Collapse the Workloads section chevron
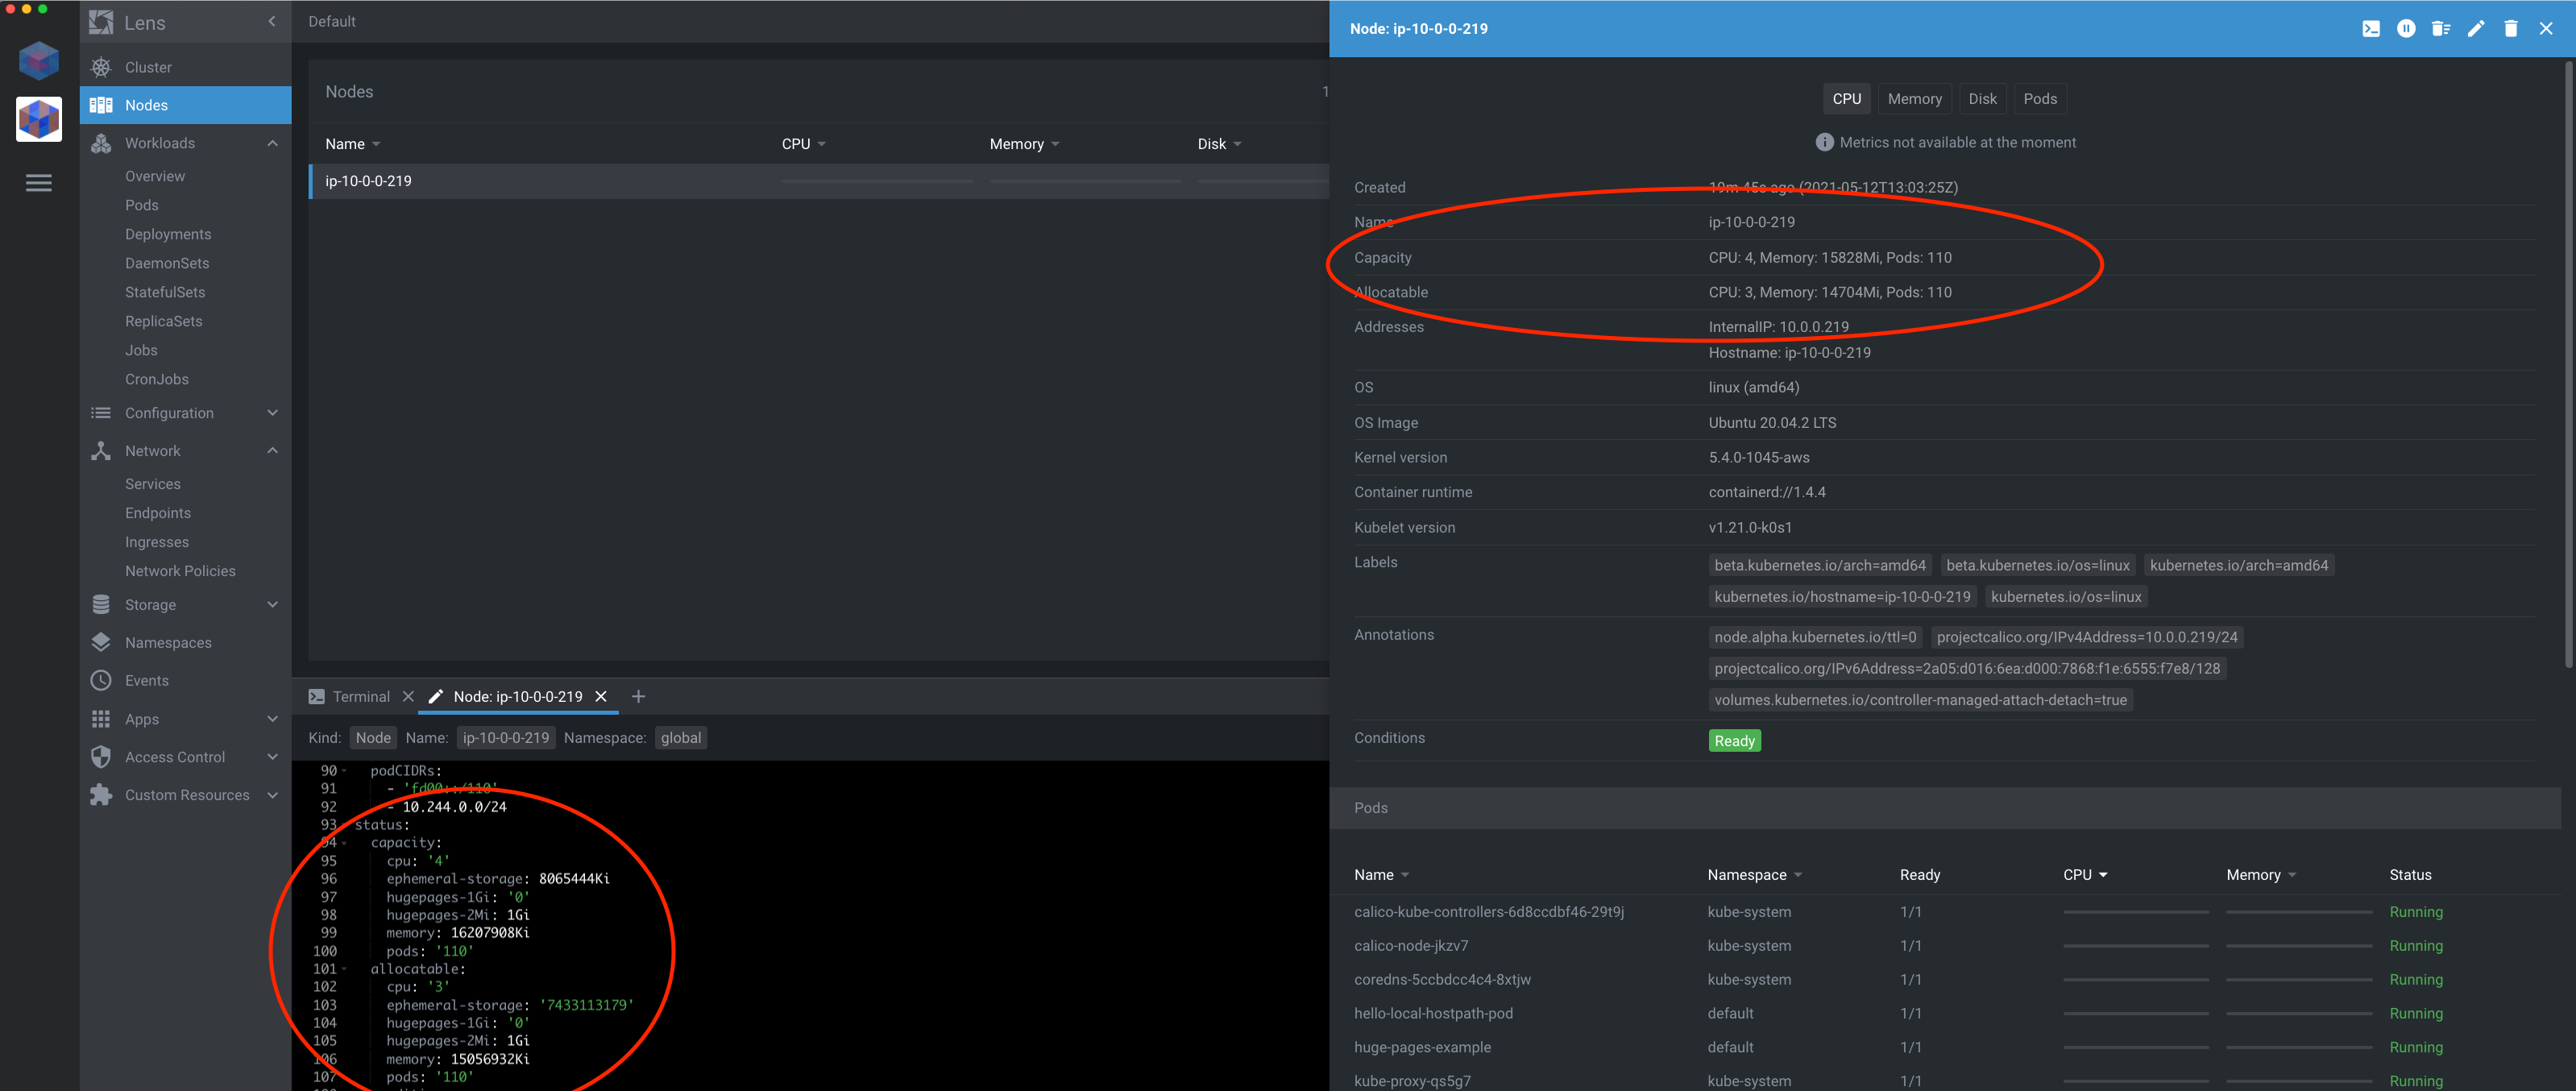This screenshot has width=2576, height=1091. click(272, 143)
